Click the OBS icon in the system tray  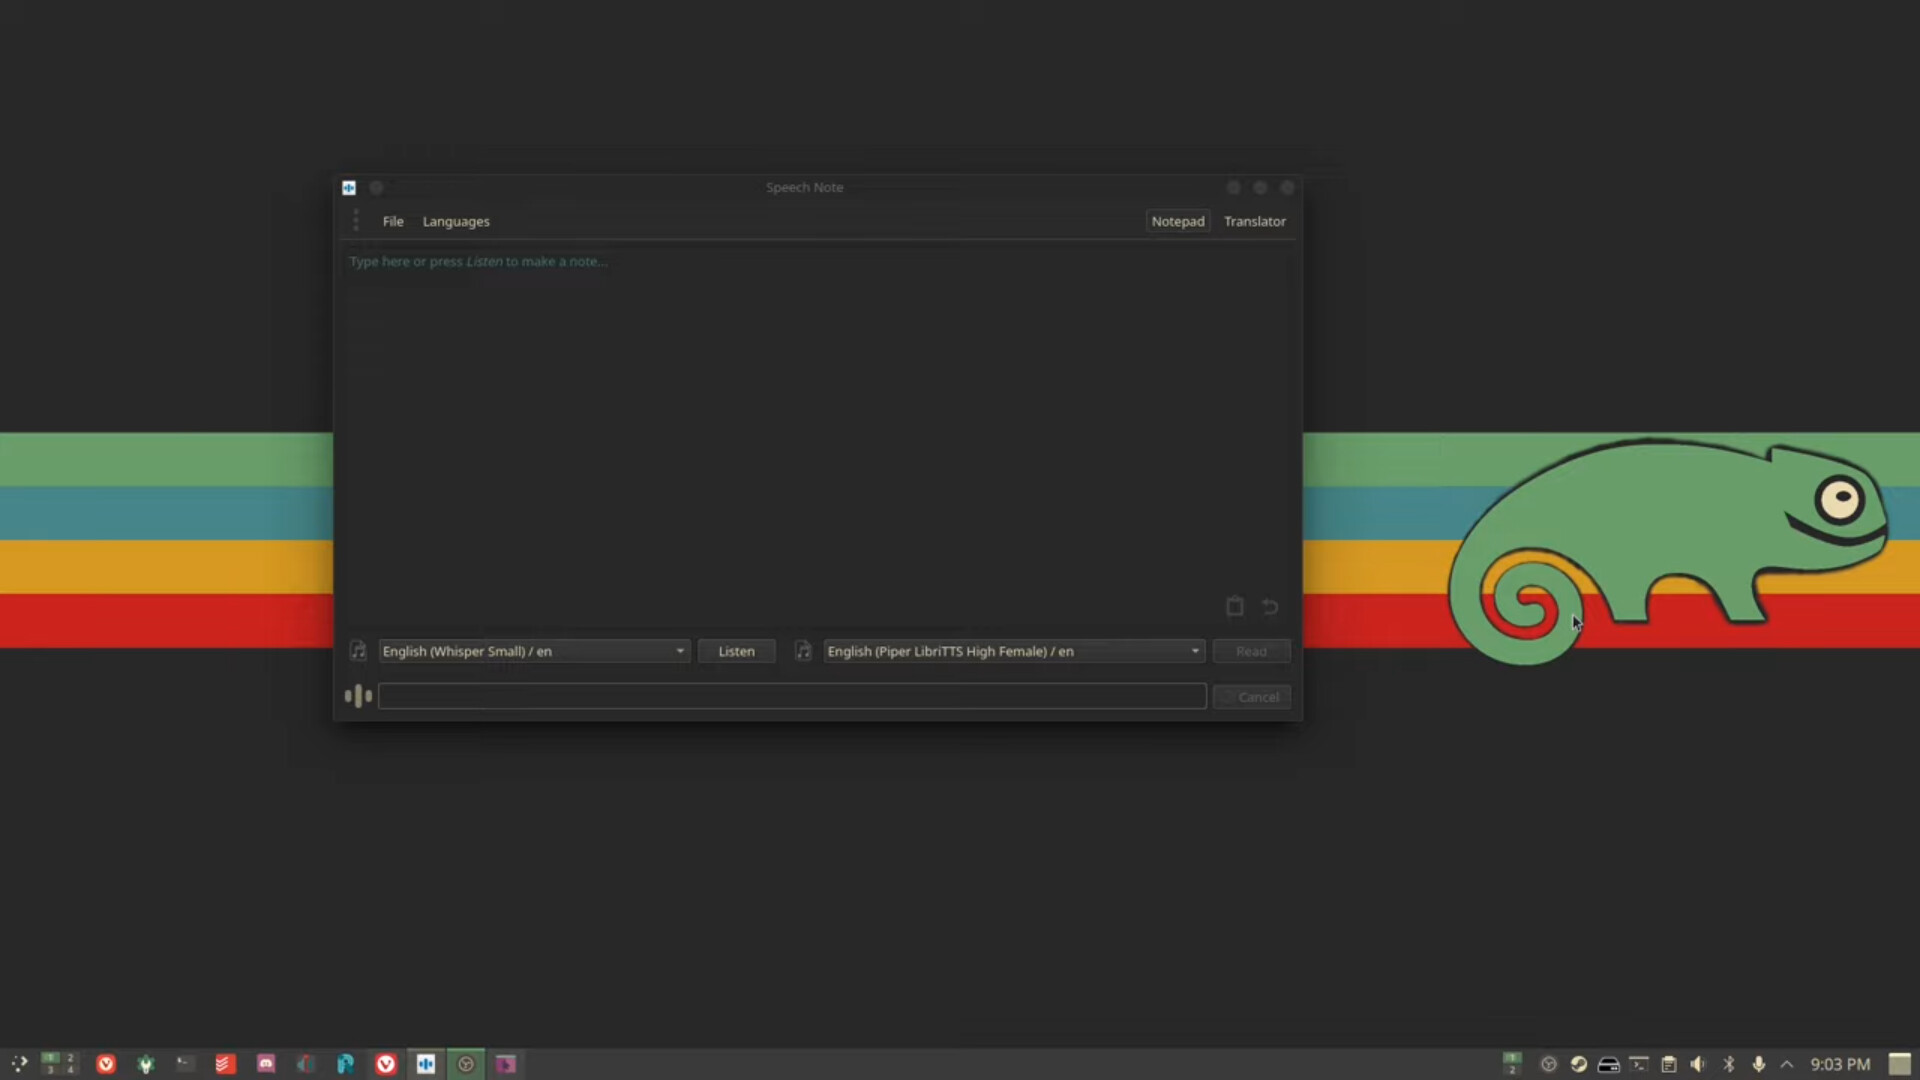coord(1549,1064)
